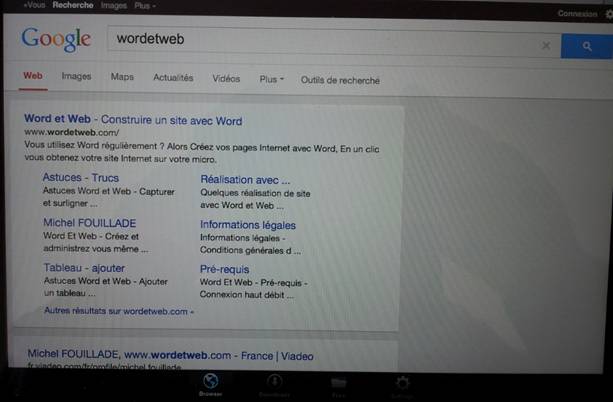Open Outils de recherche

340,80
